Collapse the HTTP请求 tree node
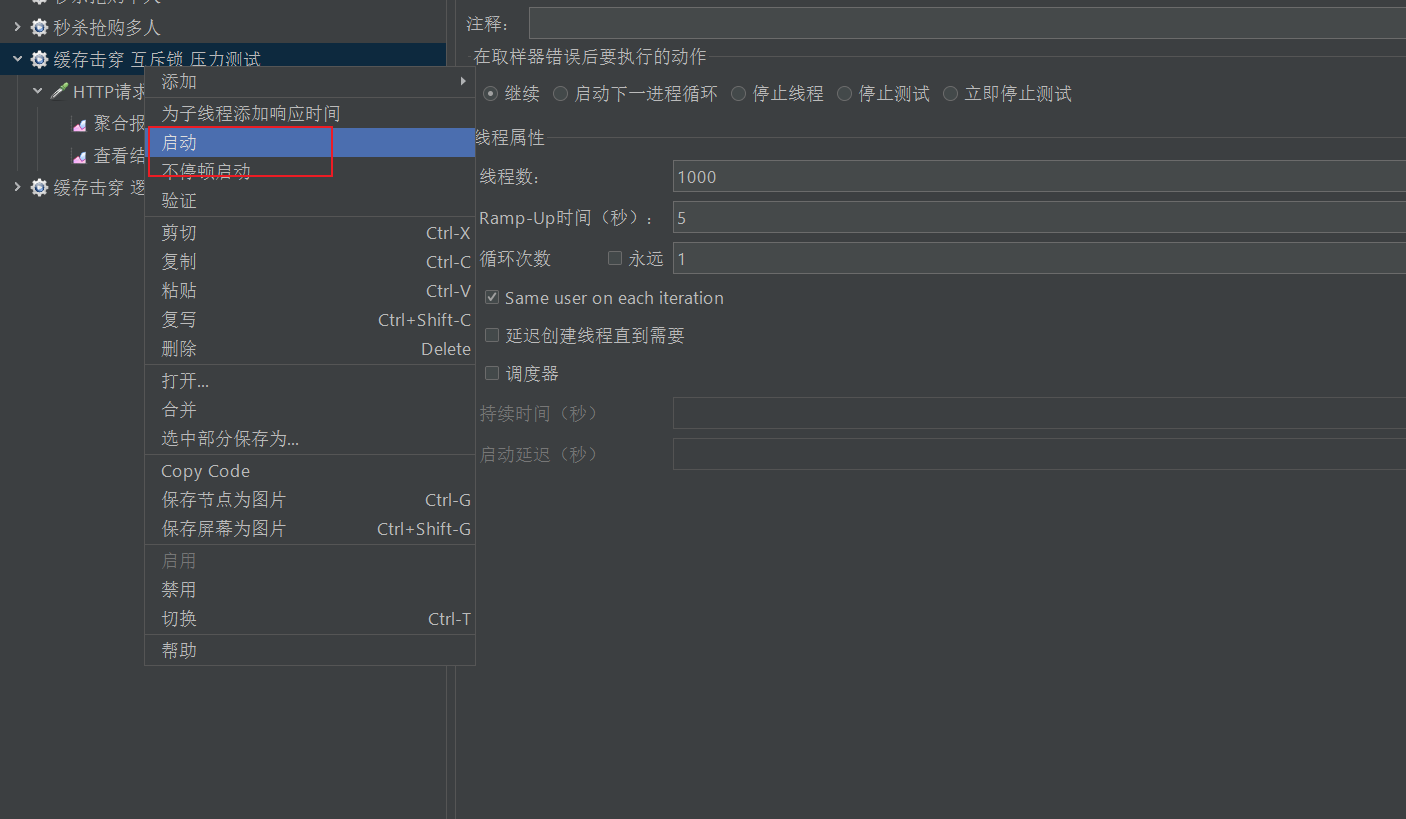 point(38,92)
